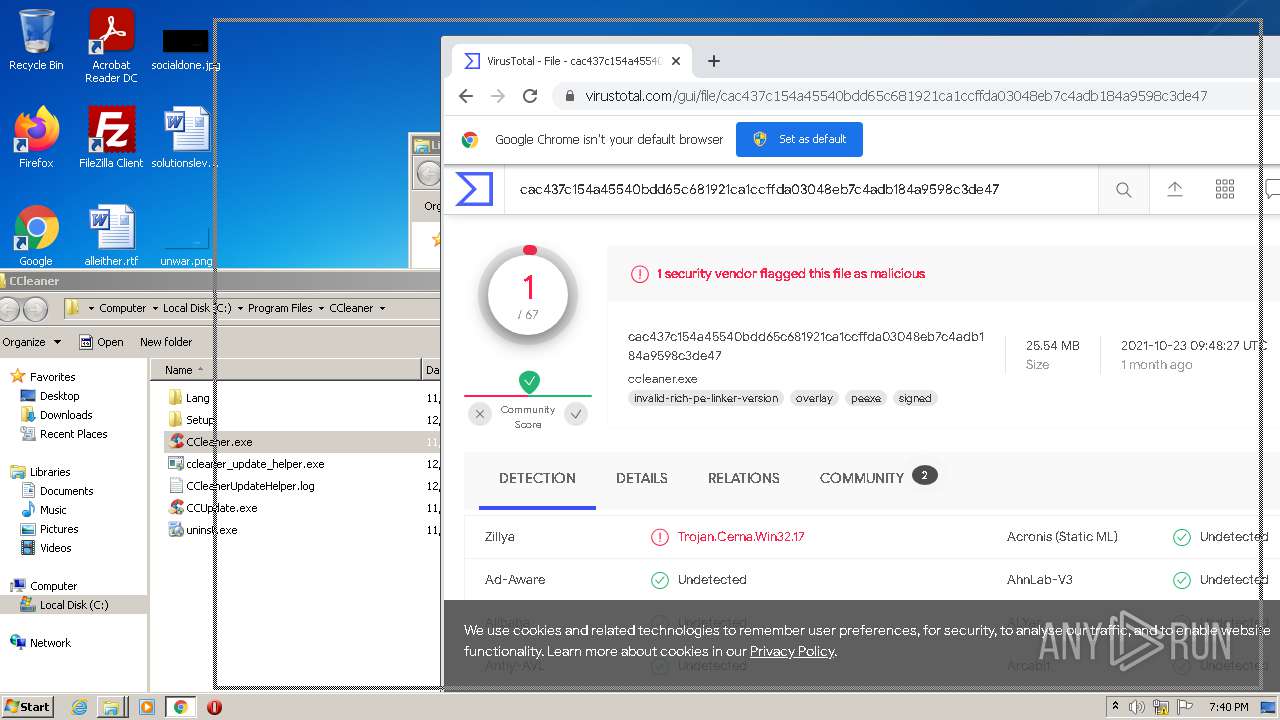This screenshot has height=720, width=1280.
Task: Open solutionslev document on desktop
Action: click(186, 137)
